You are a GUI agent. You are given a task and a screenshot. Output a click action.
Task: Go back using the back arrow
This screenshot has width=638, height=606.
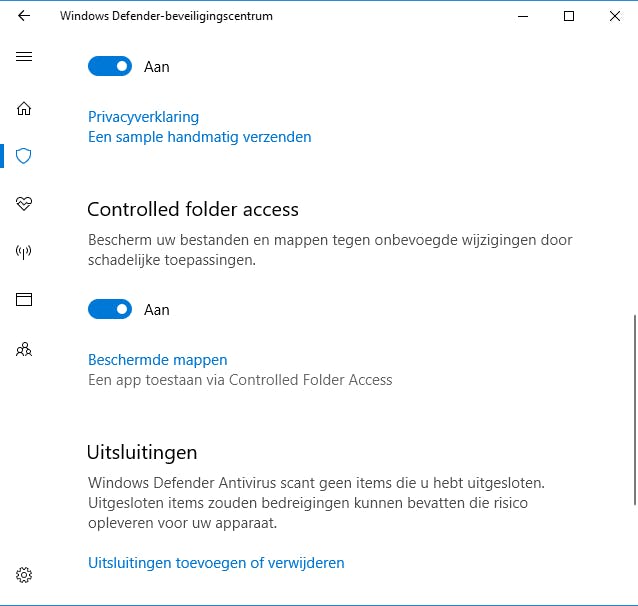[x=24, y=16]
